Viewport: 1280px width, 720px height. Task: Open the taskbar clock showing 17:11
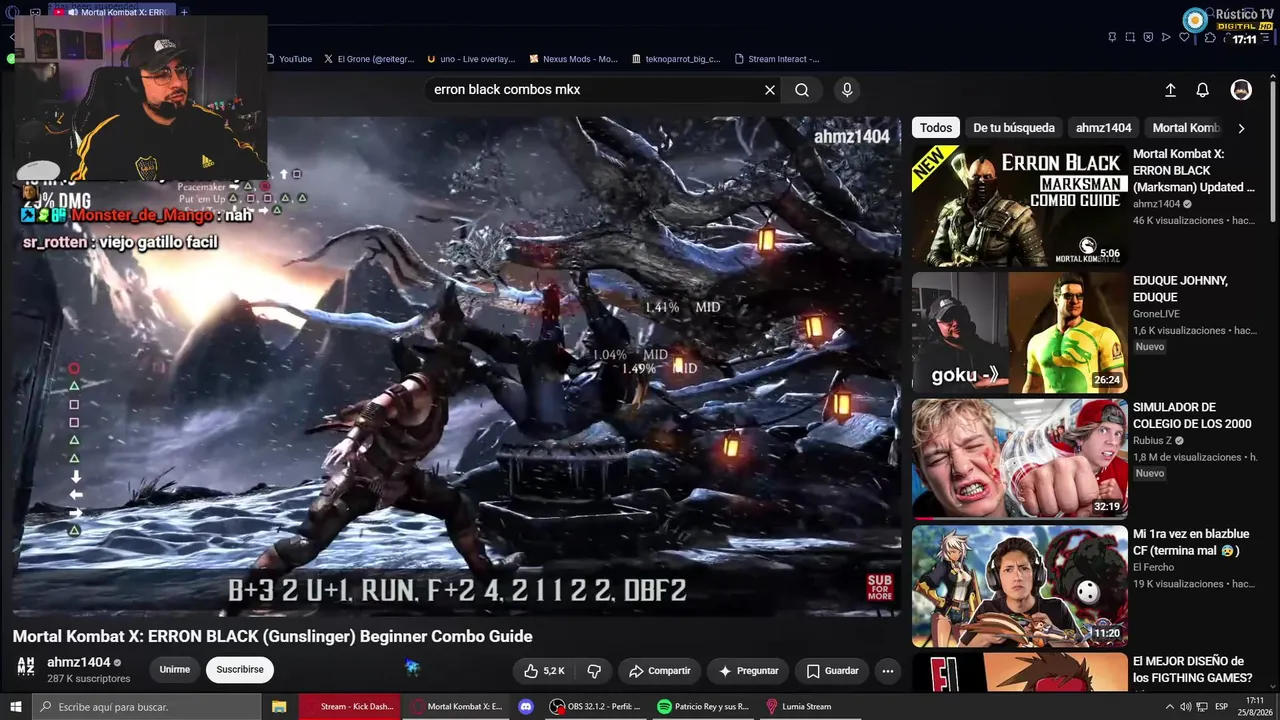click(x=1254, y=707)
